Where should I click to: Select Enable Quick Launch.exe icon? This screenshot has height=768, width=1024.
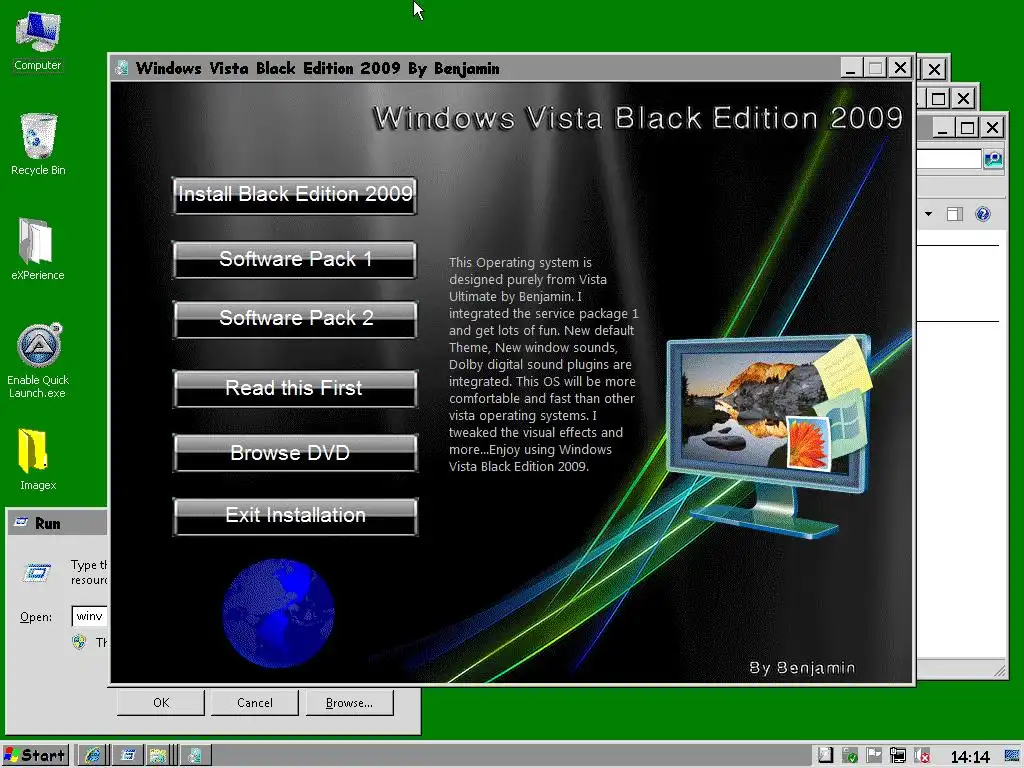click(x=38, y=360)
